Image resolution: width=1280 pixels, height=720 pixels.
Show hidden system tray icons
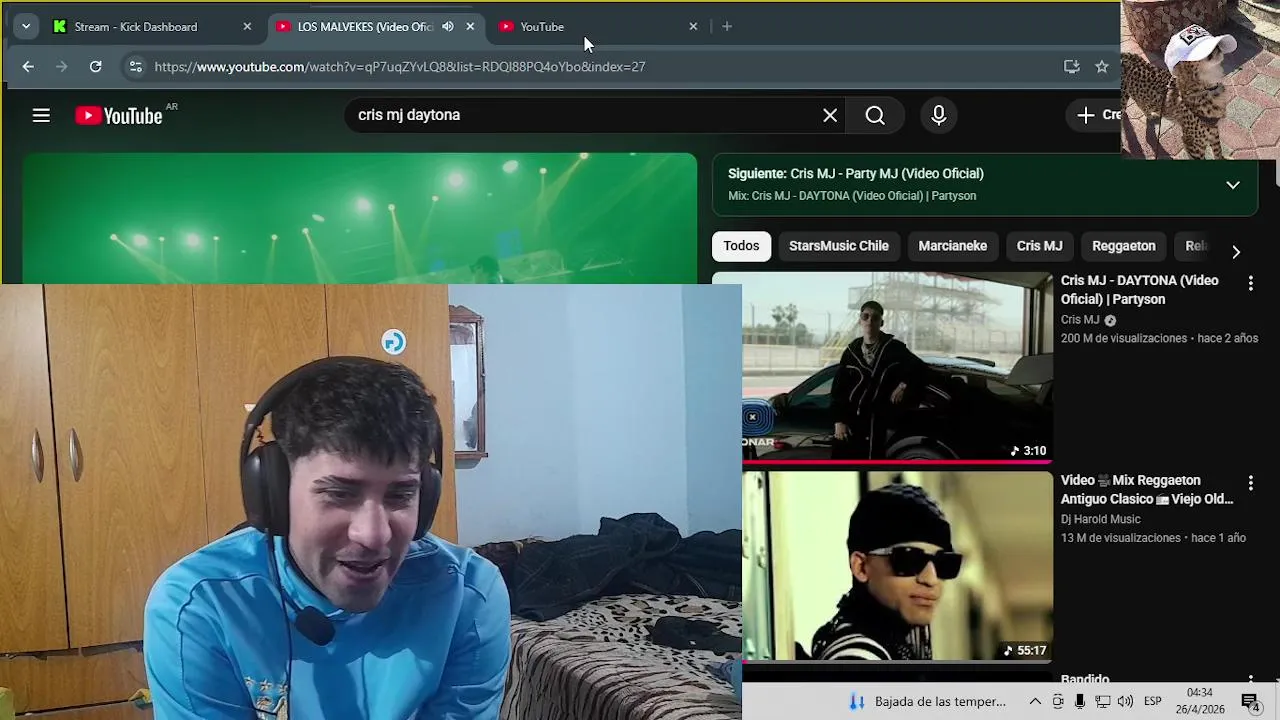point(1035,702)
